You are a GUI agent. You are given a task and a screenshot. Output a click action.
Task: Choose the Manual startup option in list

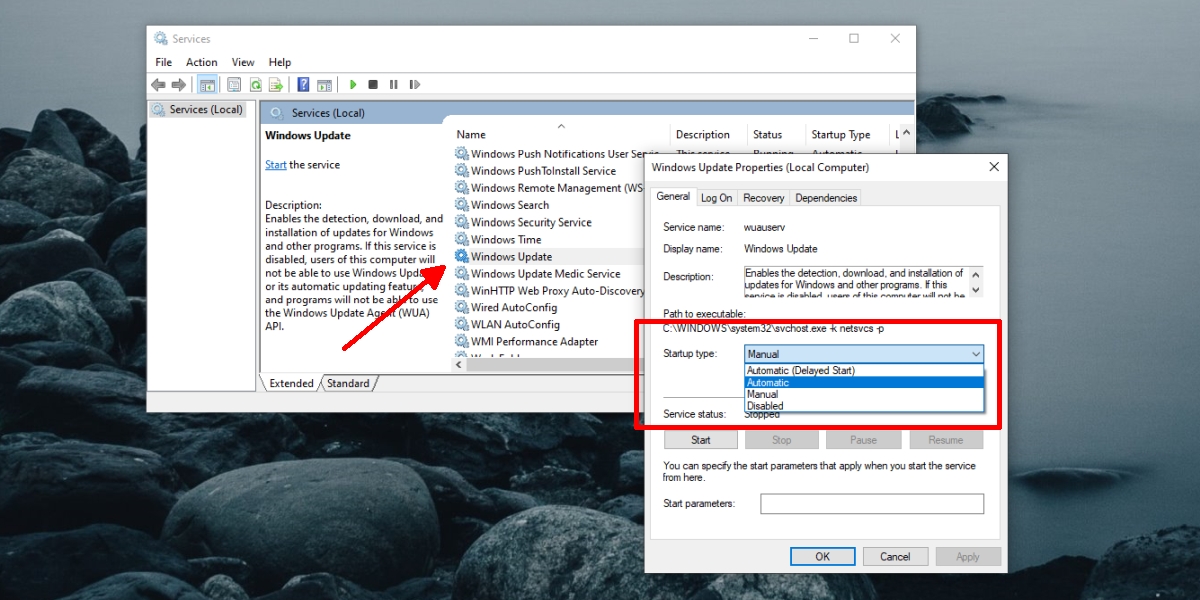pyautogui.click(x=865, y=394)
